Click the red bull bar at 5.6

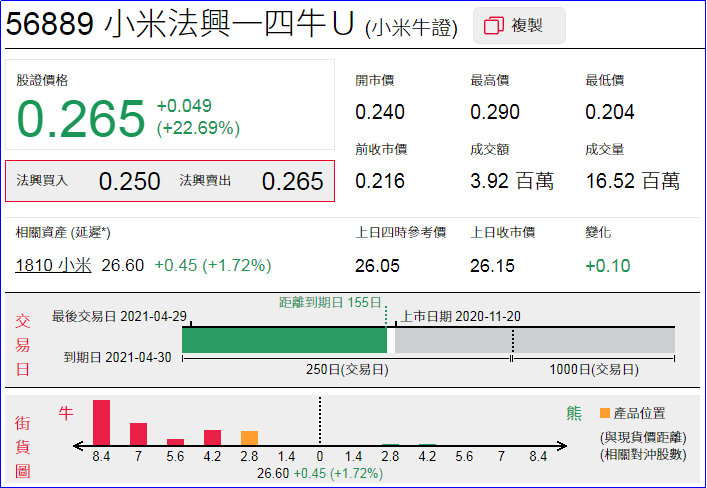pos(175,442)
